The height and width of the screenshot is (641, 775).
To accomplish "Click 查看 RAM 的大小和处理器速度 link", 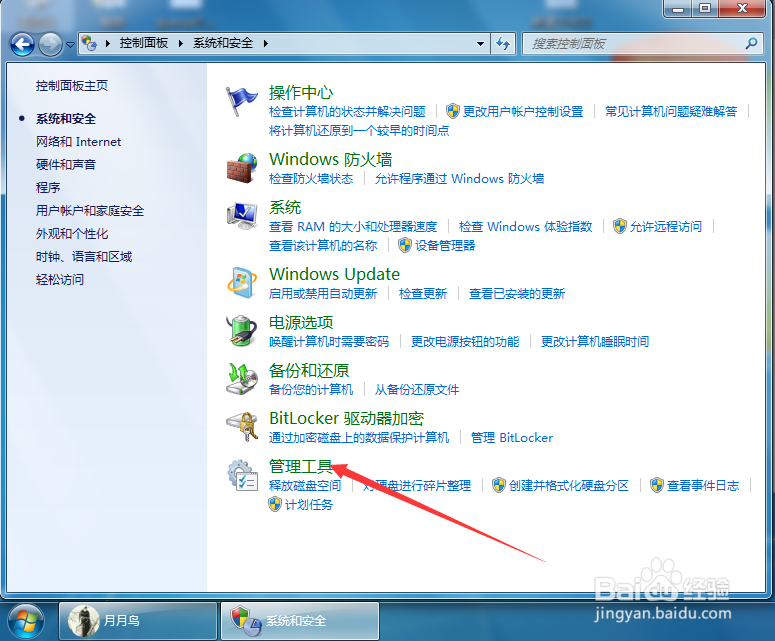I will pyautogui.click(x=353, y=226).
